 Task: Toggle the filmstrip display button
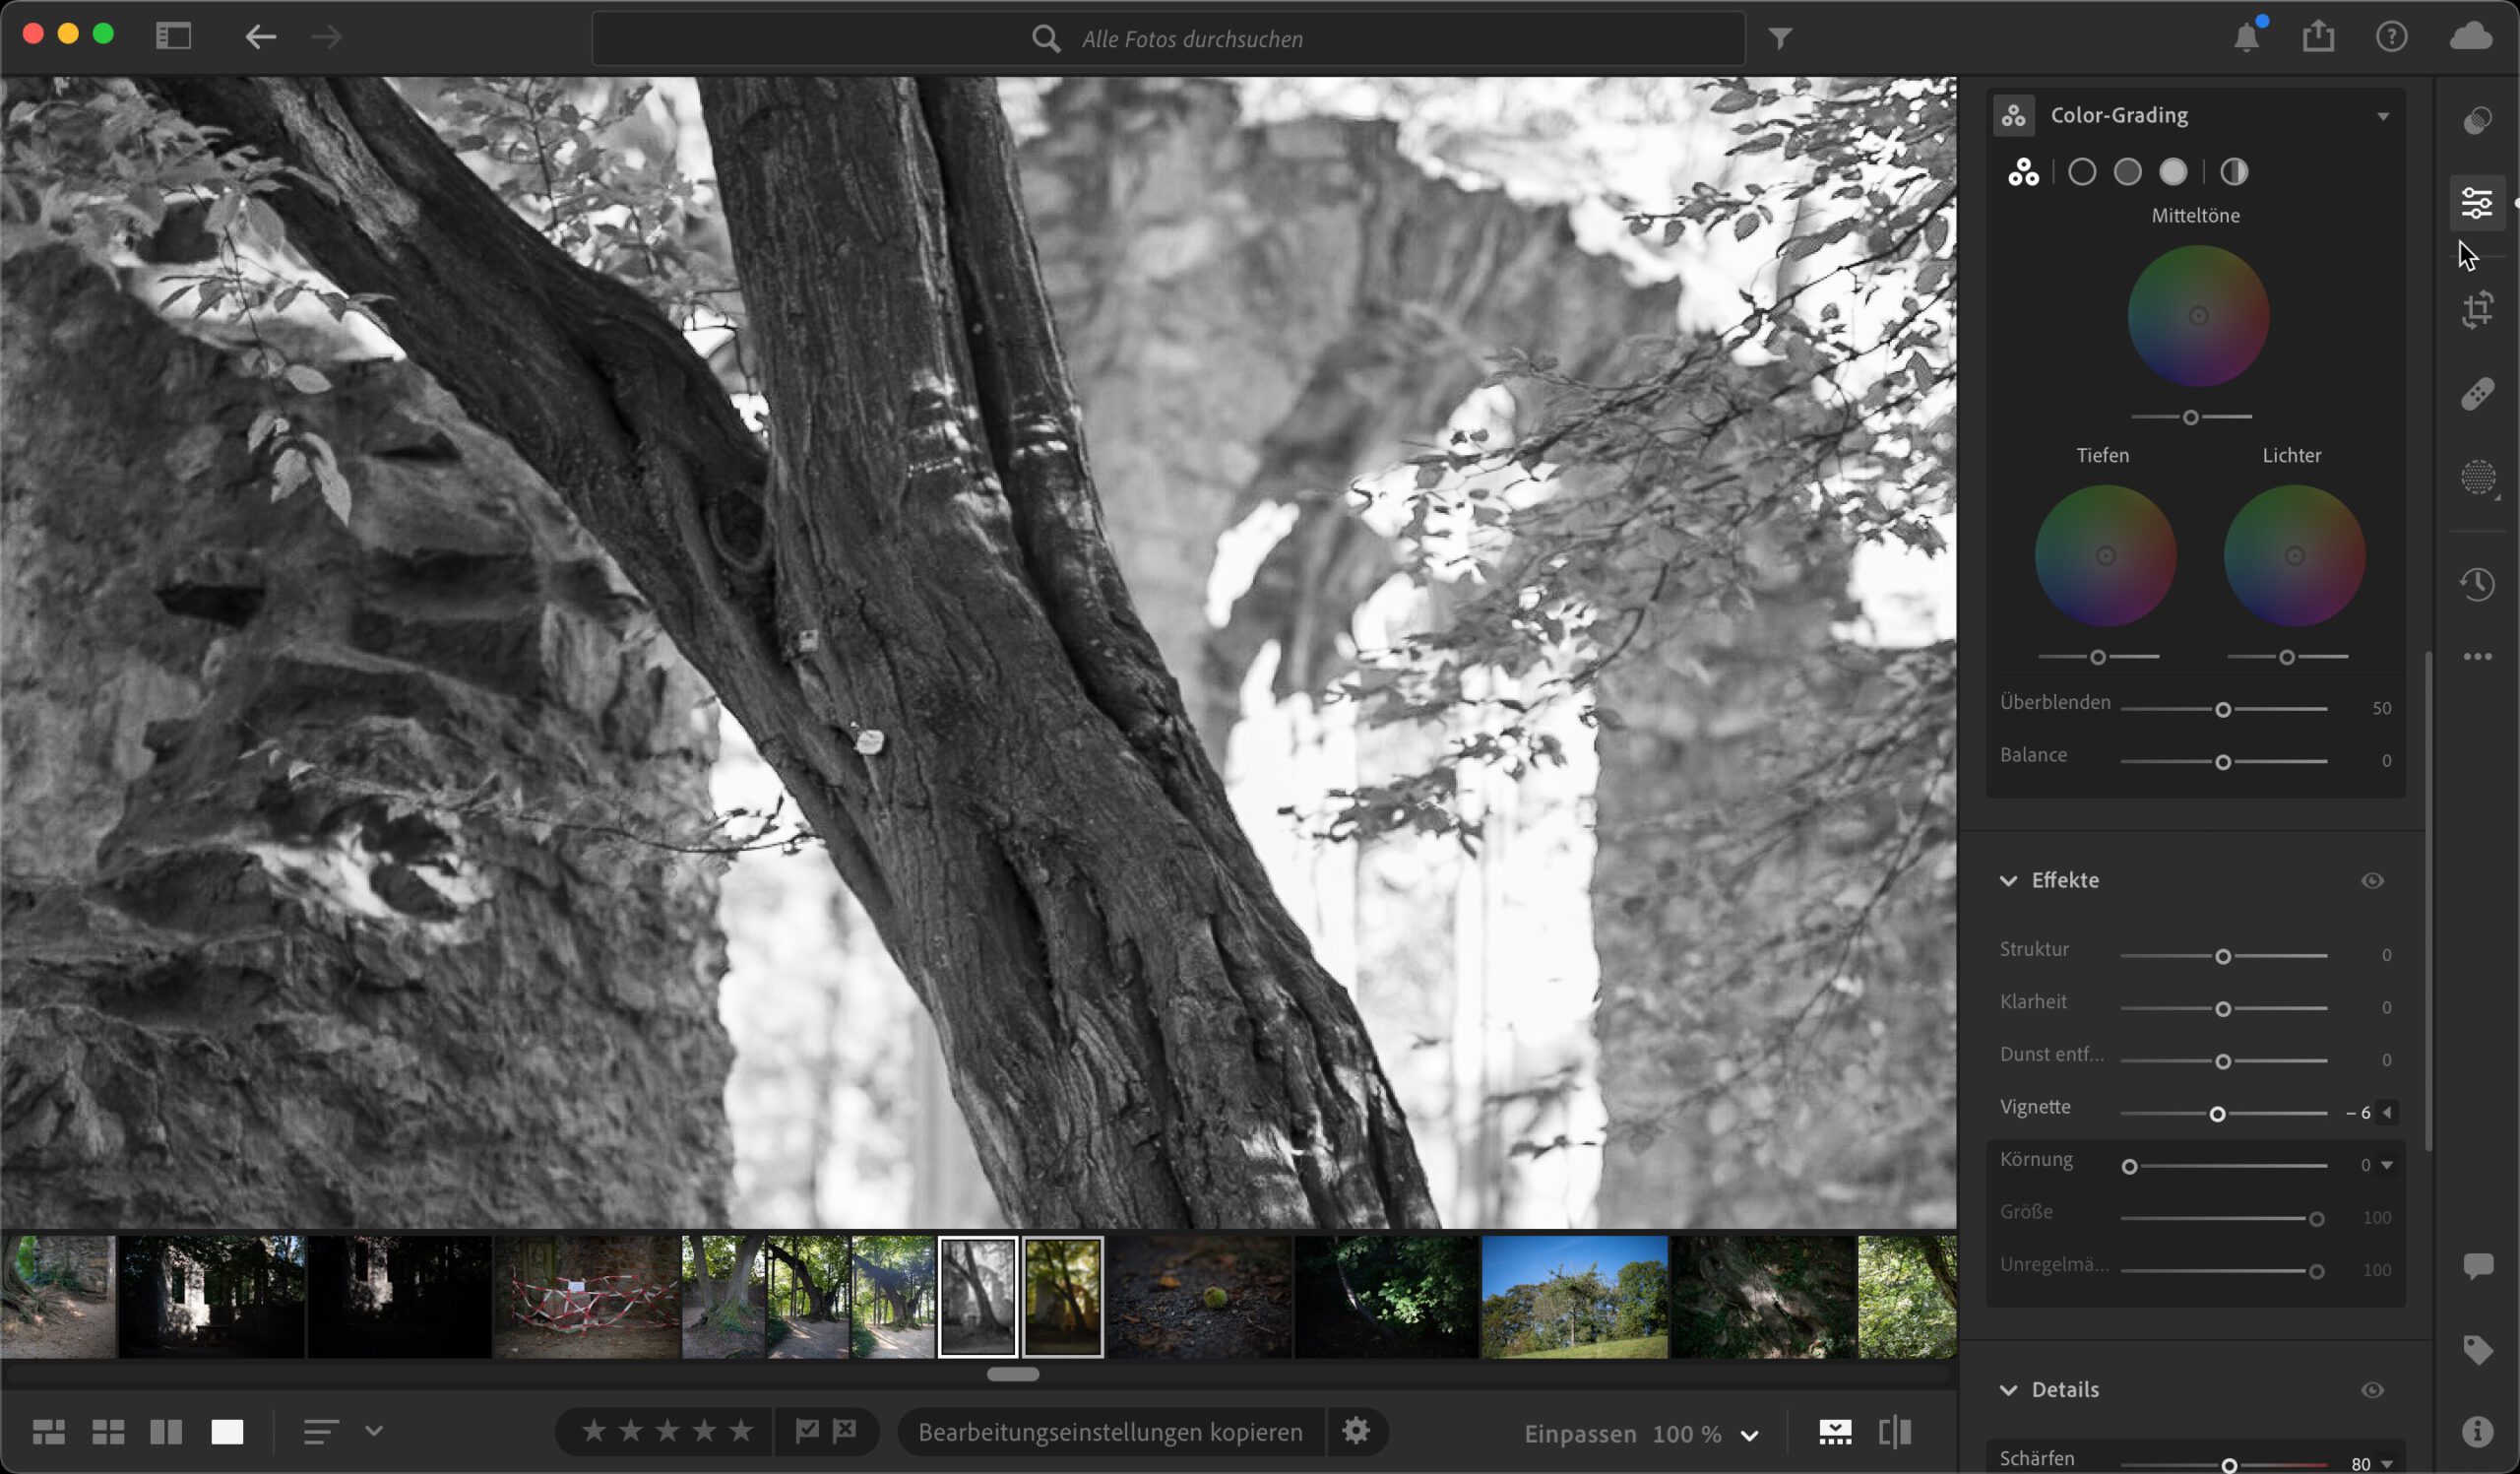[1834, 1432]
